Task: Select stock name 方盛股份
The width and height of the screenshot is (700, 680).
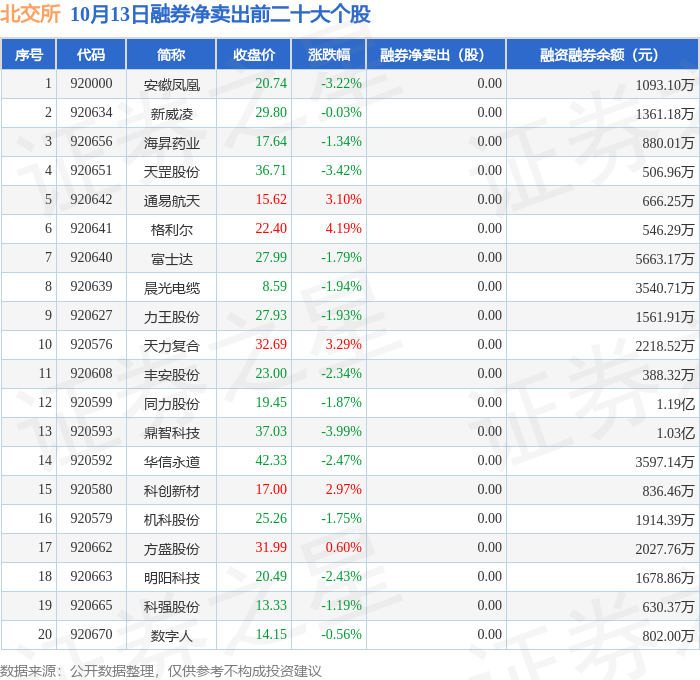Action: pos(171,549)
